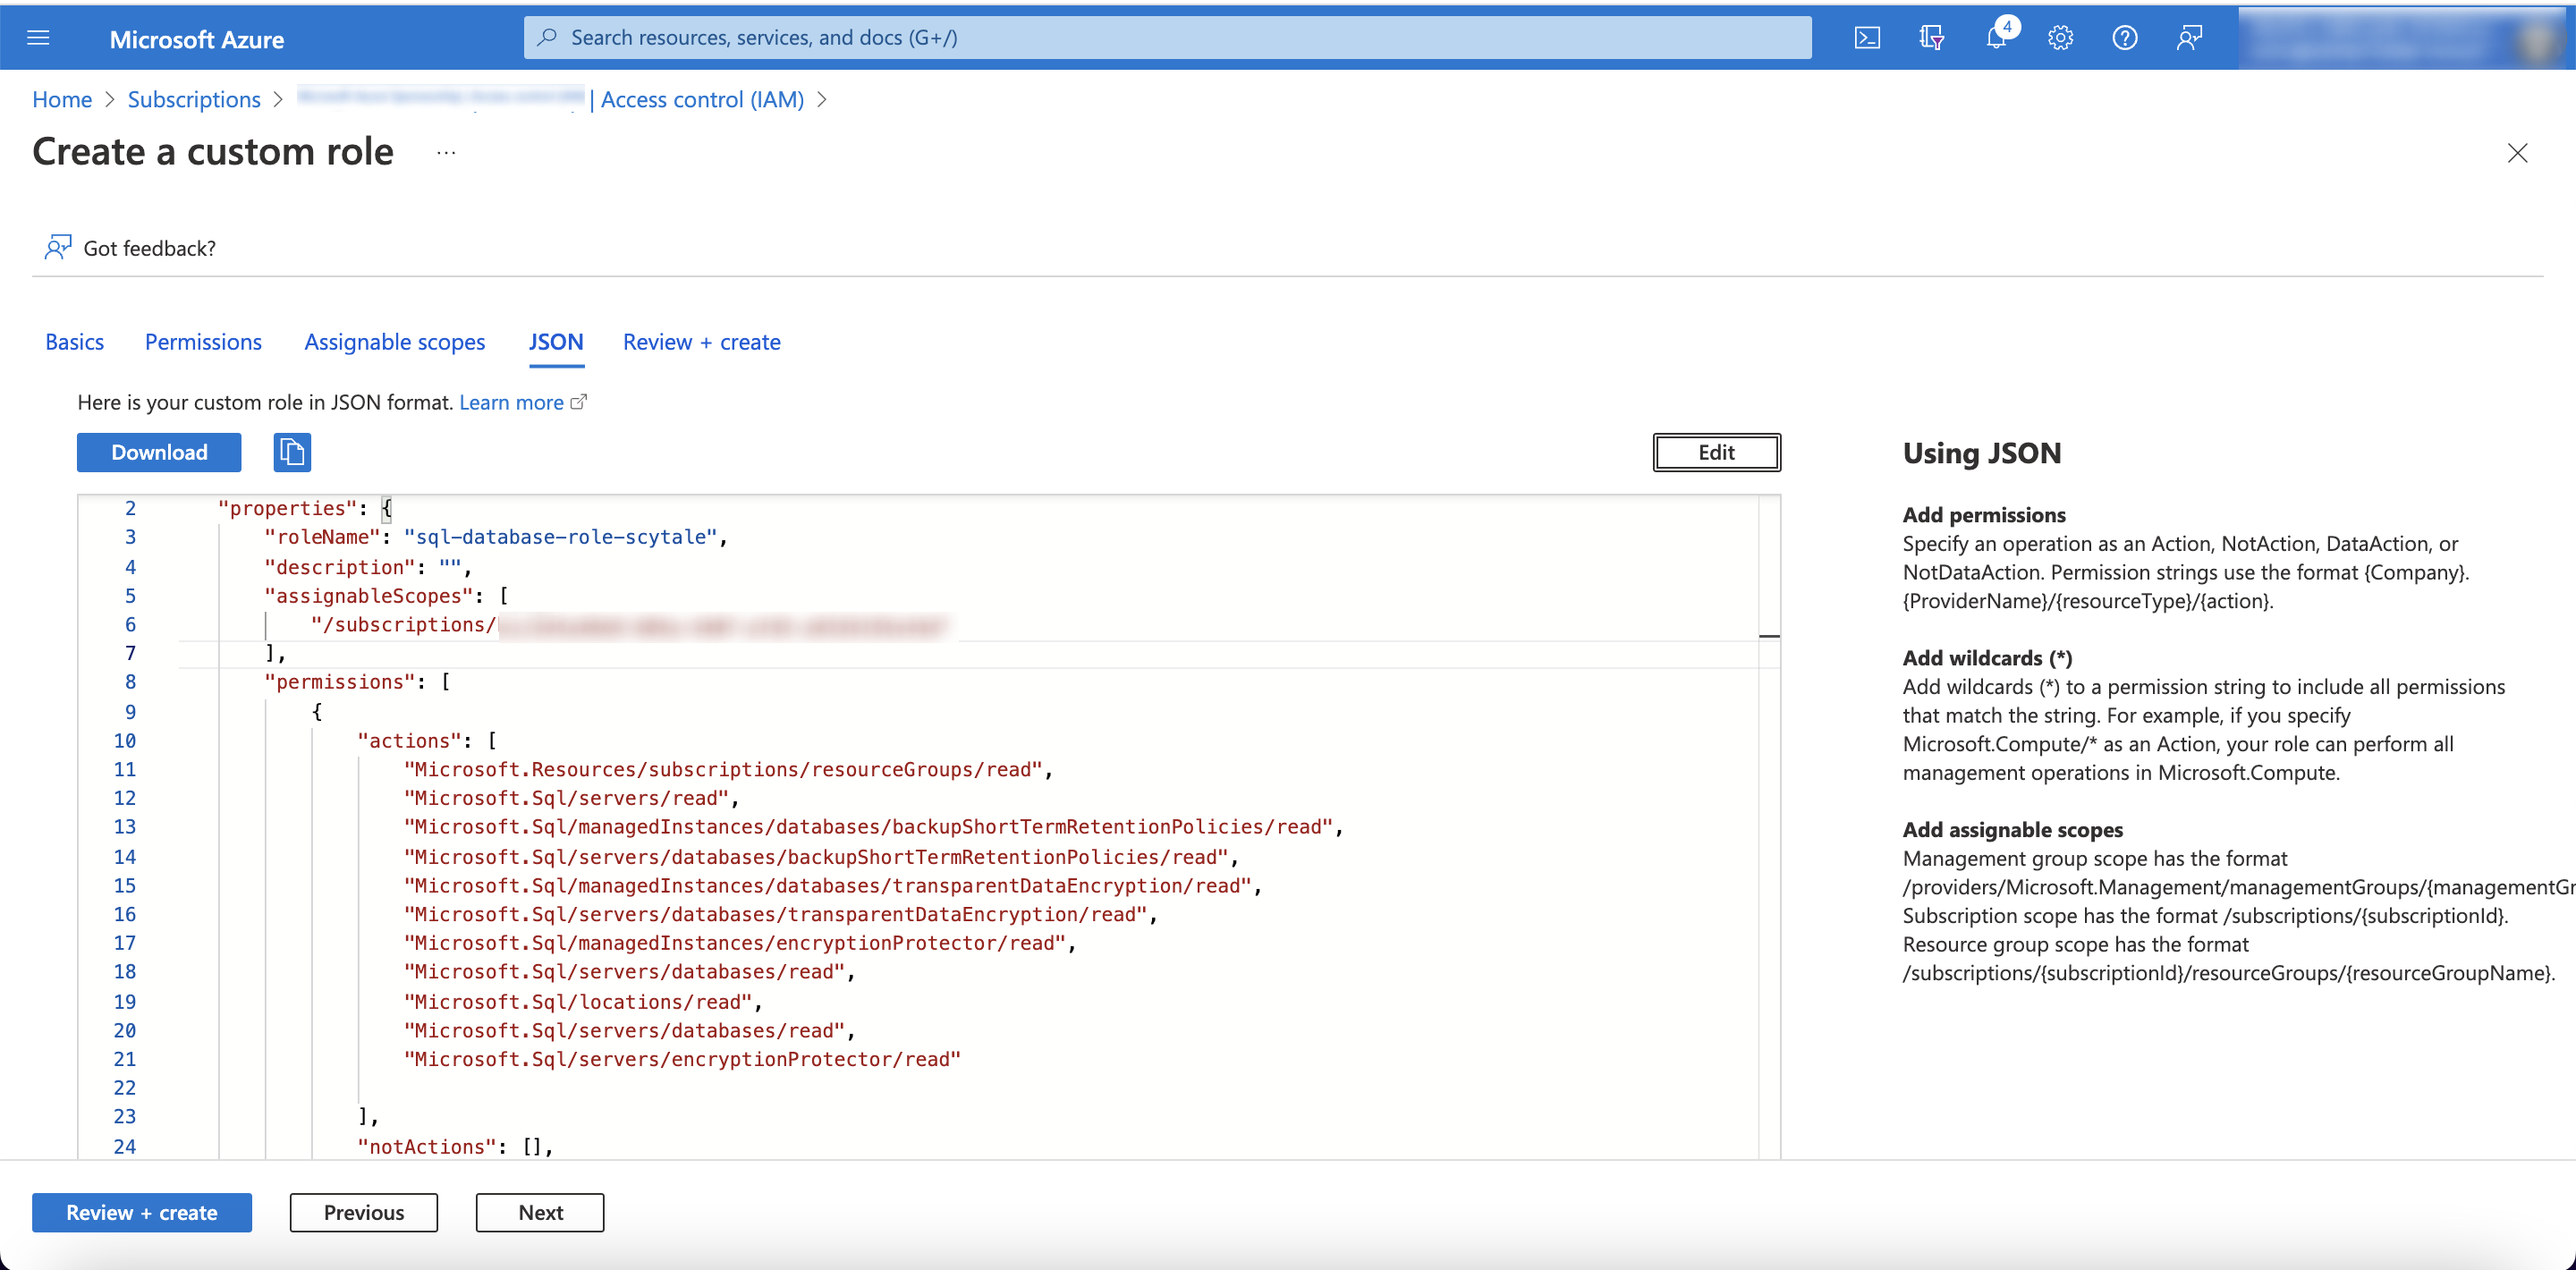Click the roleName value sql-database-role-scytale
Screen dimensions: 2576x1270
coord(560,537)
